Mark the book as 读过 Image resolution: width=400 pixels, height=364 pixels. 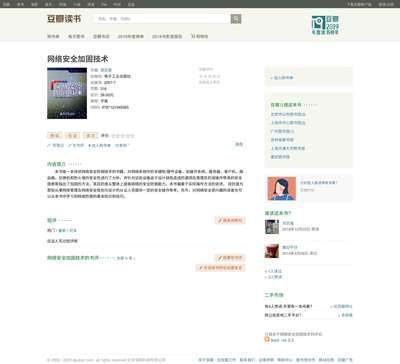90,136
